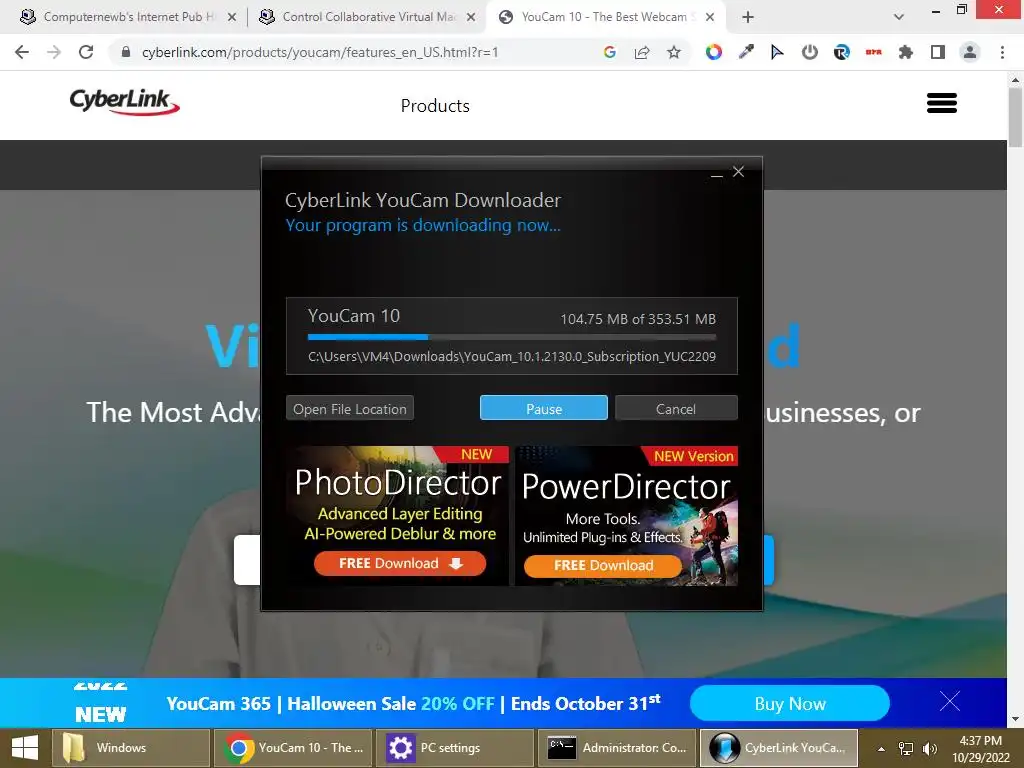Close the Computernewb's Internet Pub tab
Viewport: 1024px width, 768px height.
pyautogui.click(x=232, y=17)
